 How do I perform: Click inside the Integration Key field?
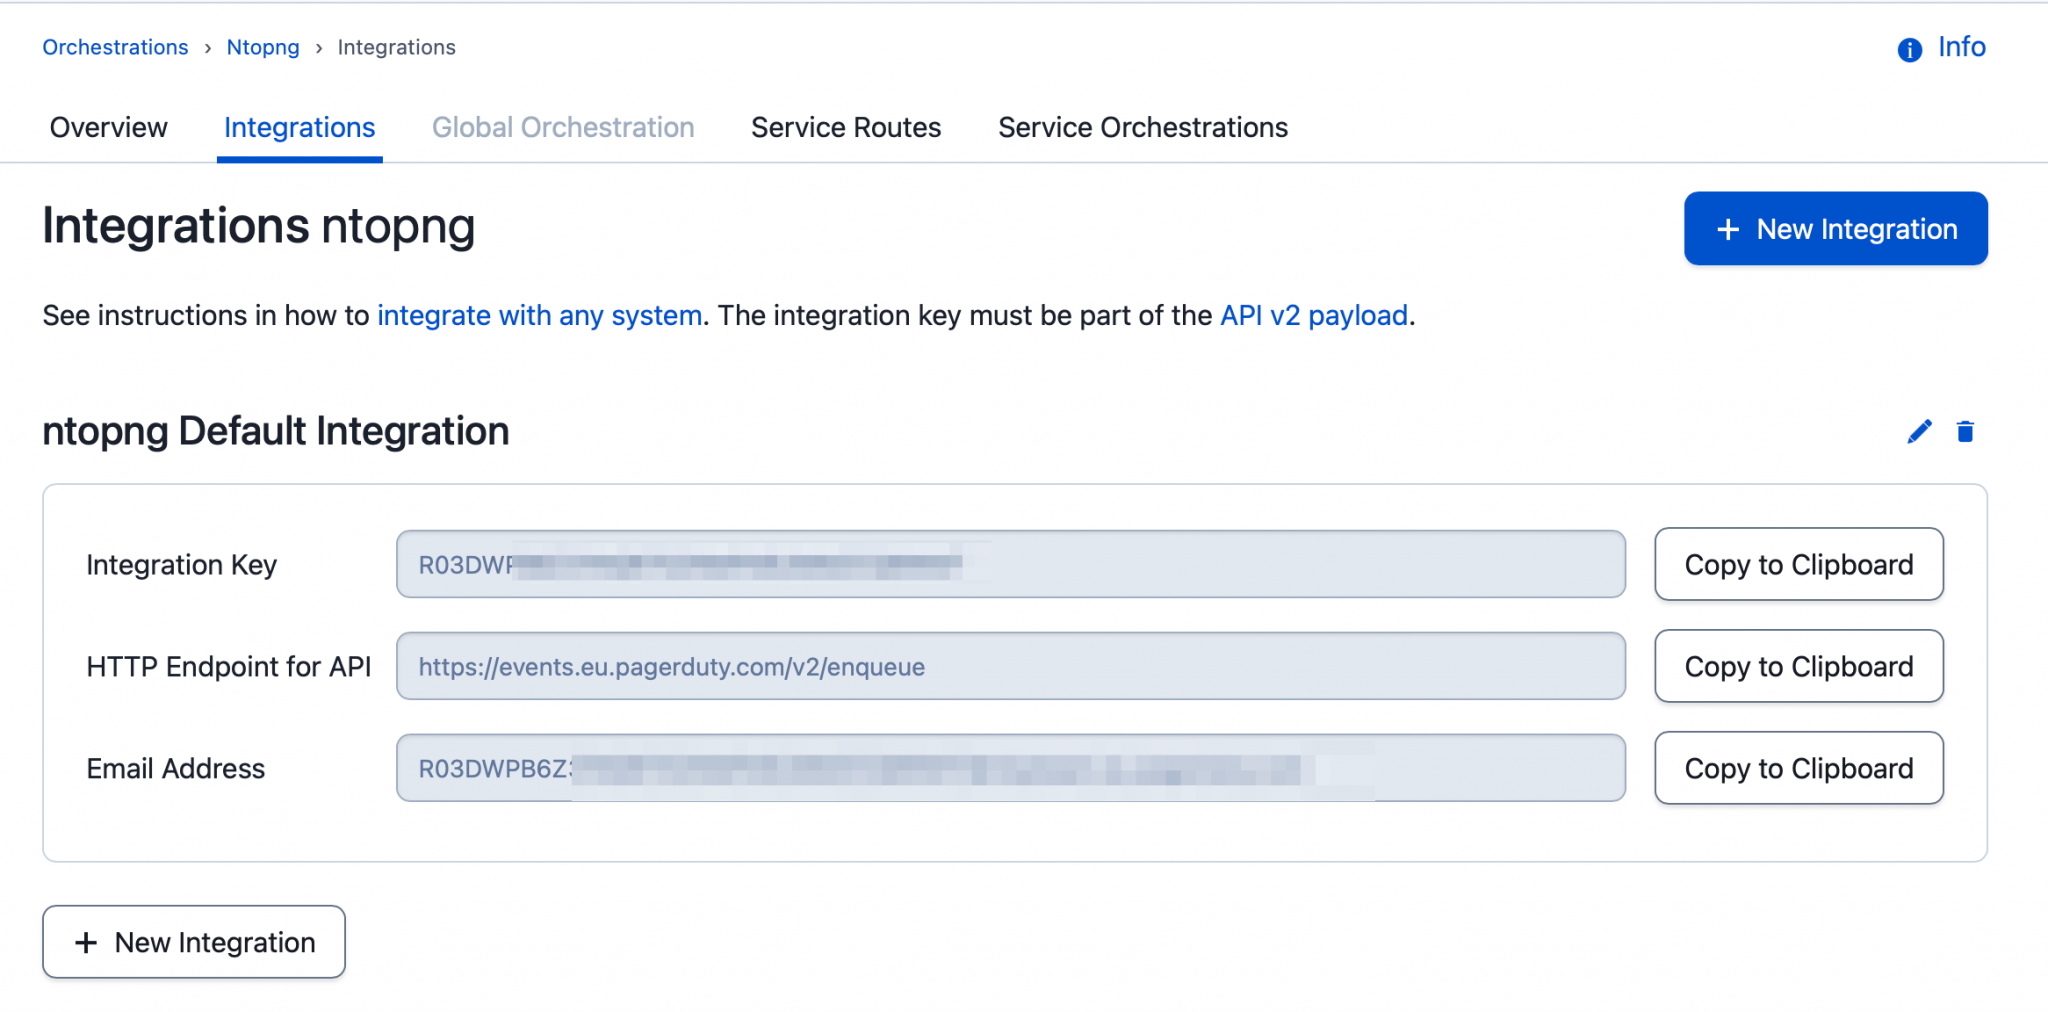point(1010,565)
